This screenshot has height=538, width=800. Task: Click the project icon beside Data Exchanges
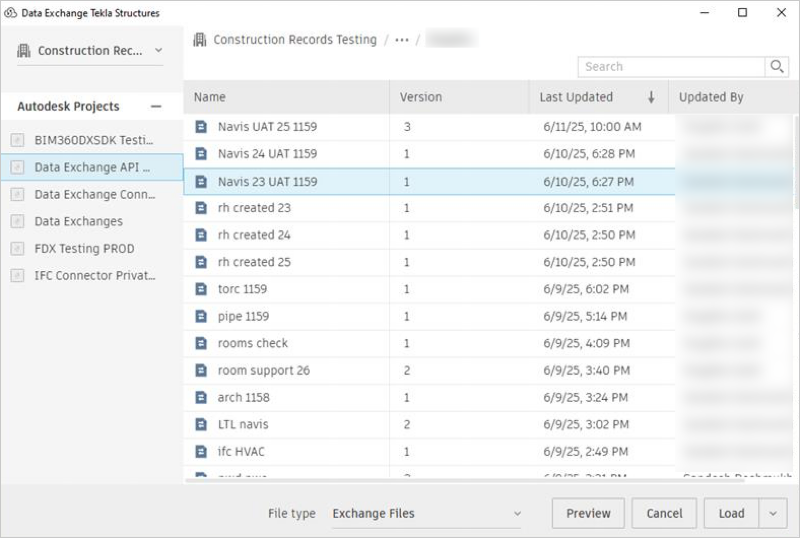point(17,221)
